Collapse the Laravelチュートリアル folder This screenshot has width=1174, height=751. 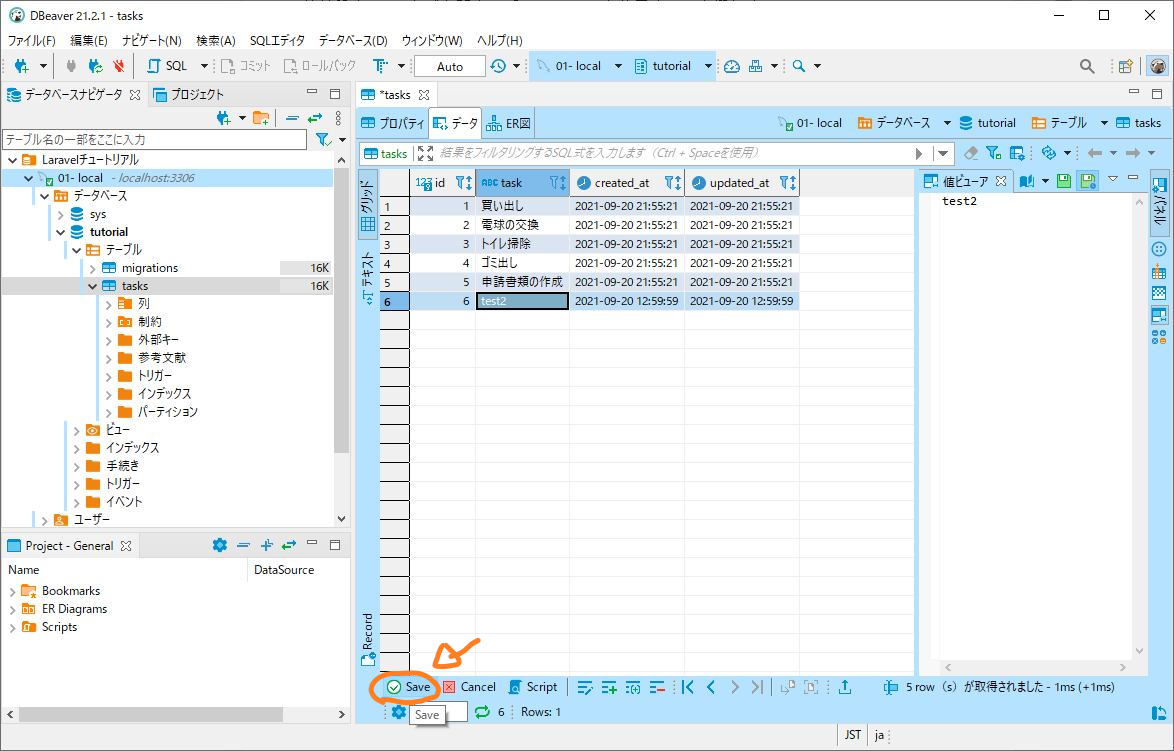point(12,160)
